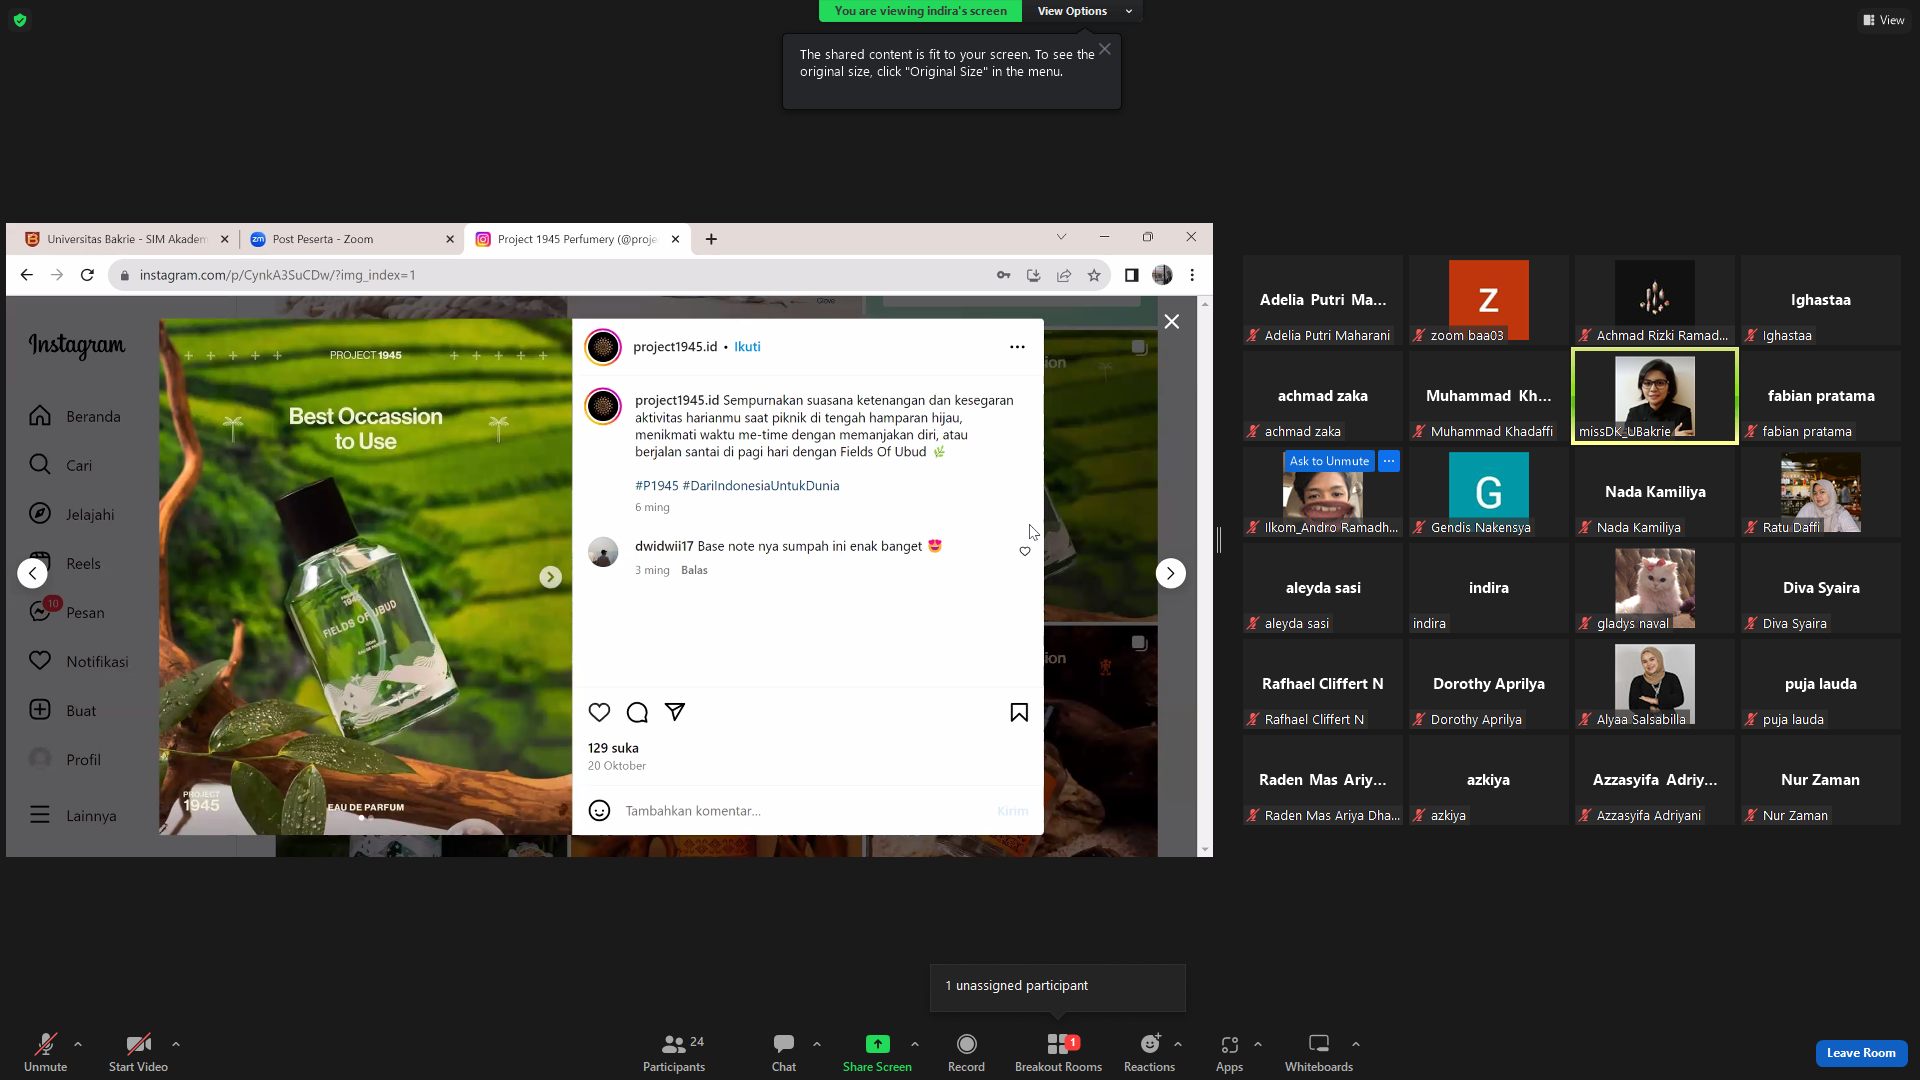Click Ask to Unmute on Ilkom_Andro tile
1920x1080 pixels.
coord(1329,461)
